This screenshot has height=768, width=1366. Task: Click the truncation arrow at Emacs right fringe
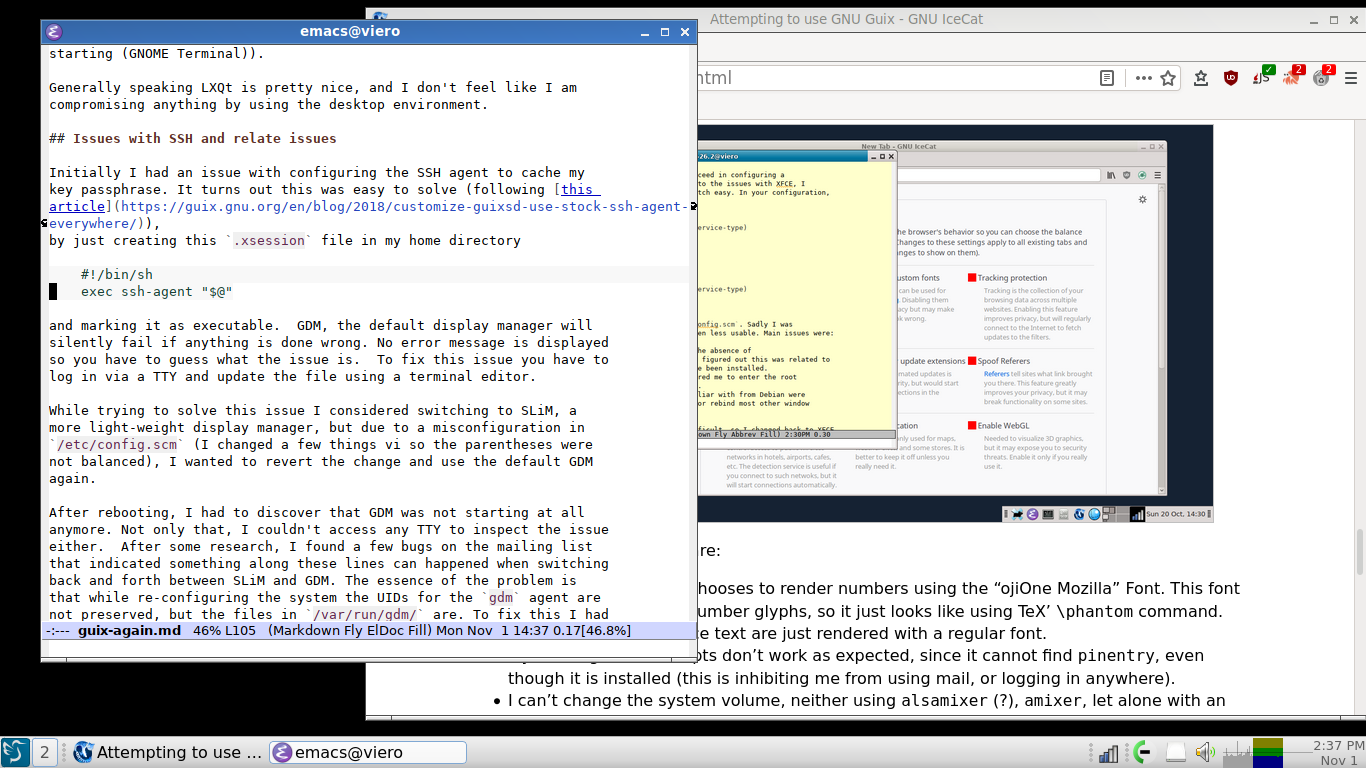pos(694,206)
